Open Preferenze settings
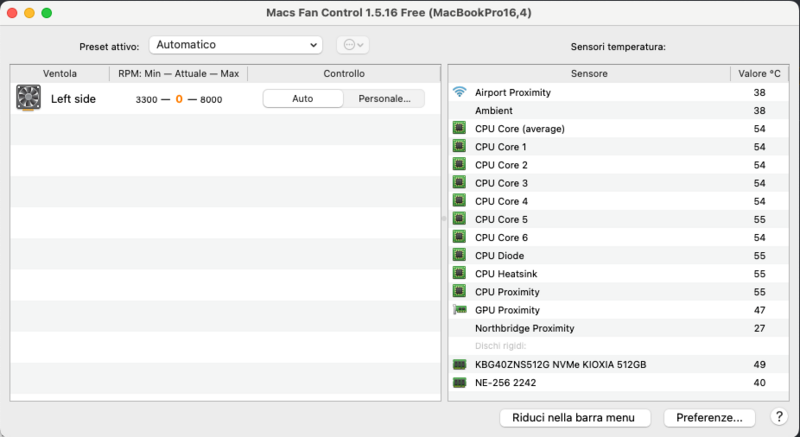The image size is (800, 437). [709, 417]
